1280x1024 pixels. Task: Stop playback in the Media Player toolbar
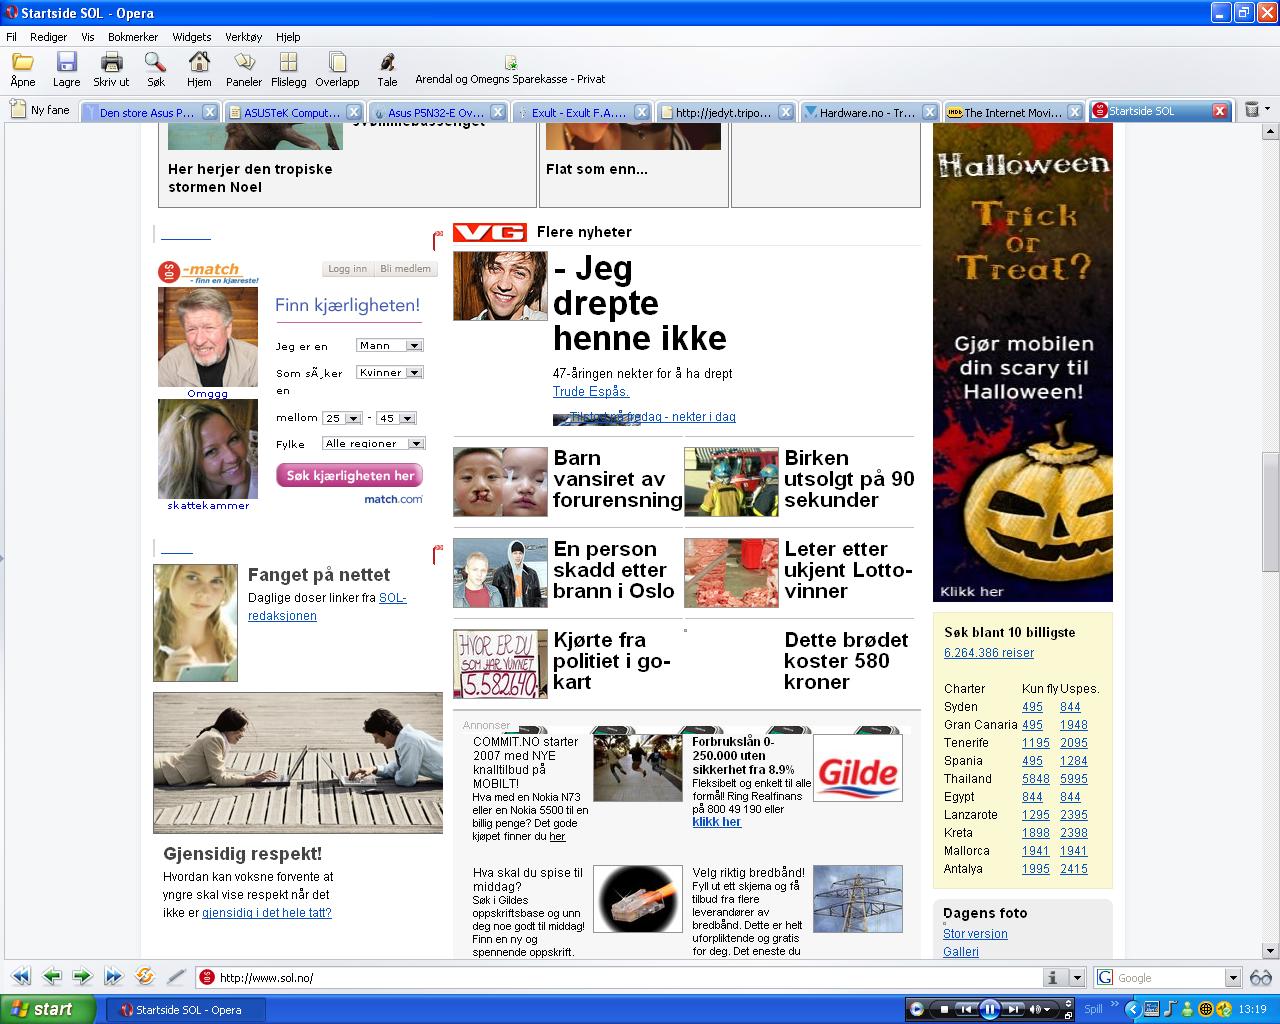942,1009
